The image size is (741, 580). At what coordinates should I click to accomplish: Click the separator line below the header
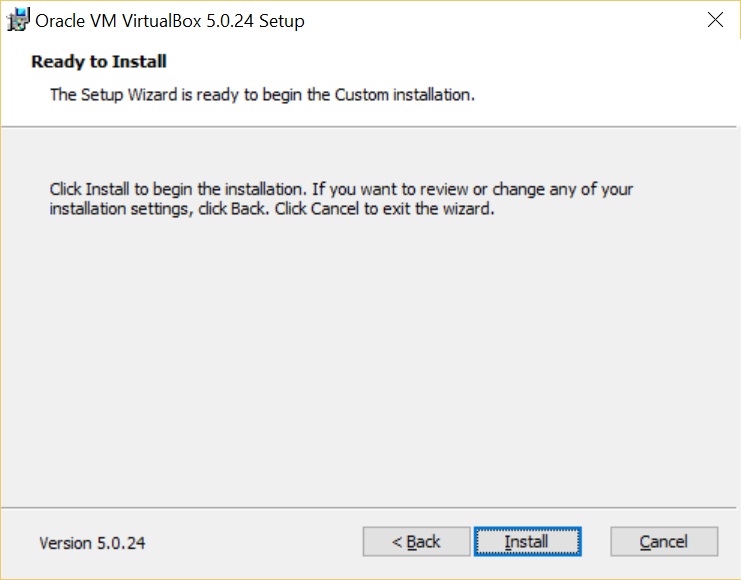click(370, 127)
